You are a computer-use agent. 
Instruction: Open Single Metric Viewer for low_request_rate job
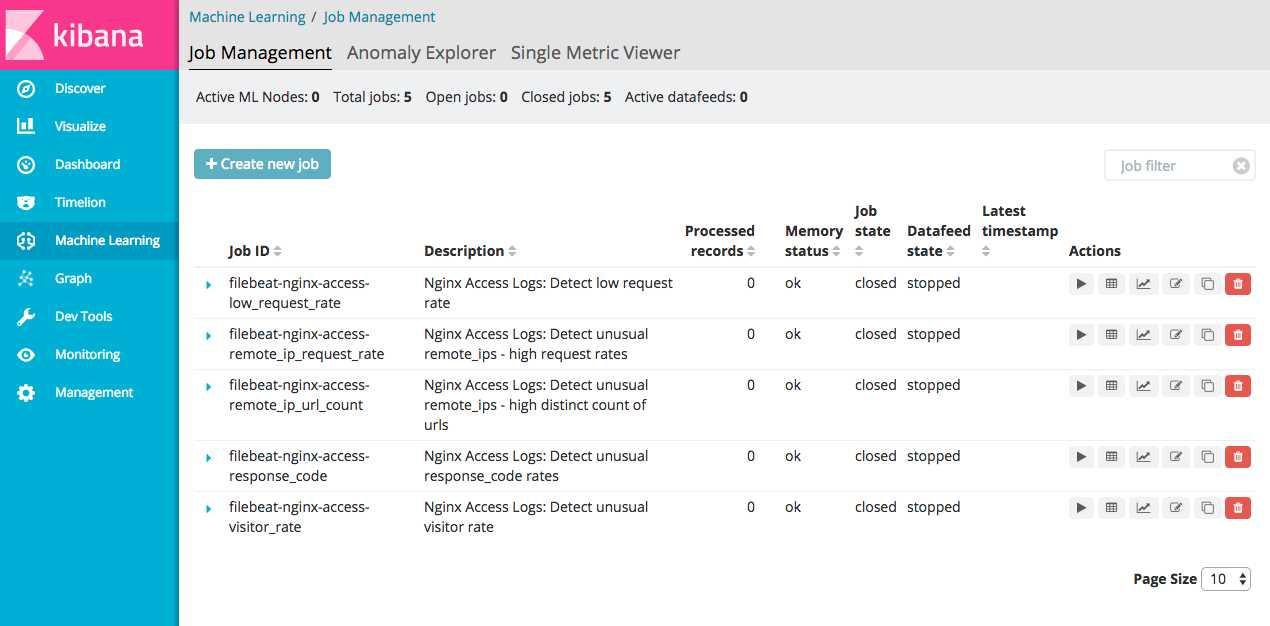click(x=1143, y=284)
